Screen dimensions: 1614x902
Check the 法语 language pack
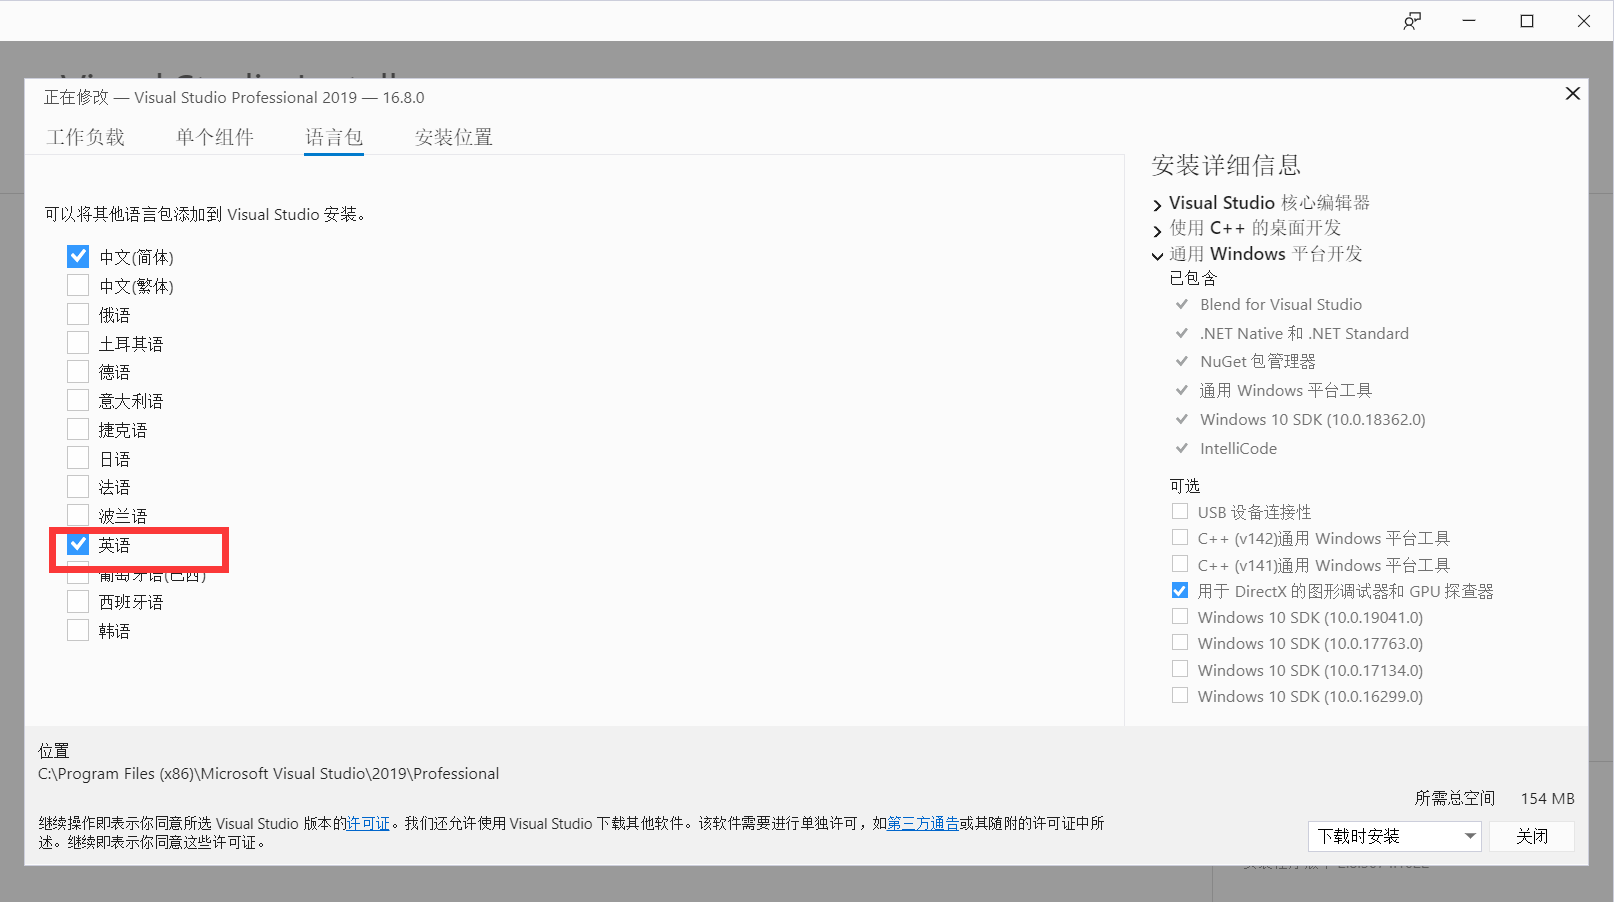coord(78,487)
